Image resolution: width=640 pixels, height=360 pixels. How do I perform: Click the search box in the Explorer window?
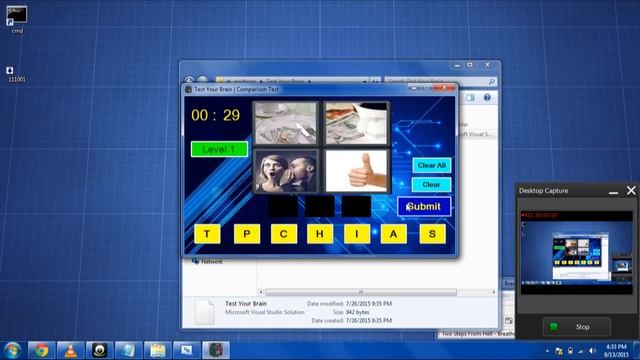(x=441, y=81)
